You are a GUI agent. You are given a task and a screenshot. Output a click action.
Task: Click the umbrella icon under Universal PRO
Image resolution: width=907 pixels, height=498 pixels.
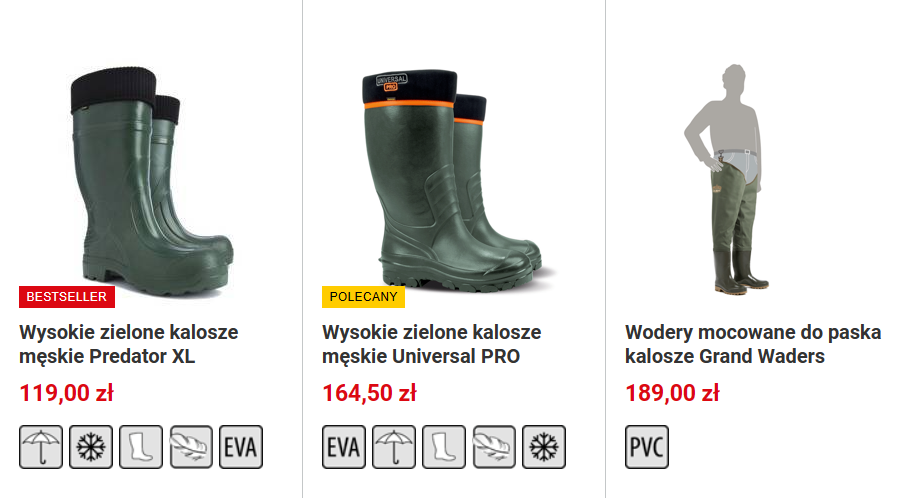point(394,447)
